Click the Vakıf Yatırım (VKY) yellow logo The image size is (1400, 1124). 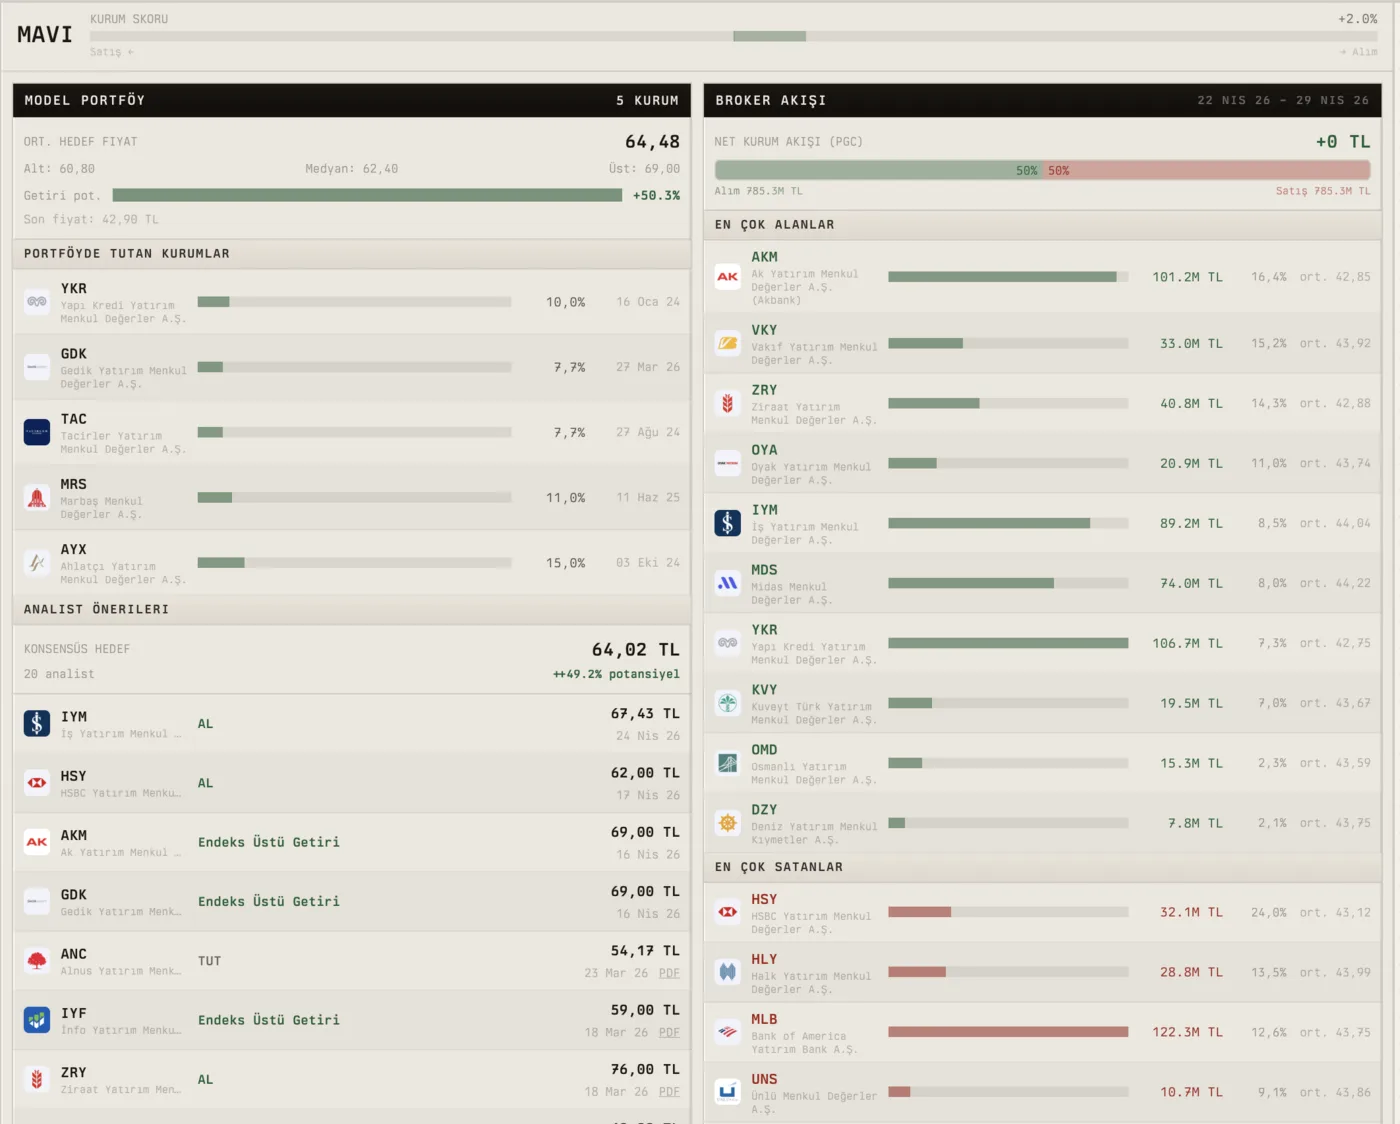[x=728, y=343]
